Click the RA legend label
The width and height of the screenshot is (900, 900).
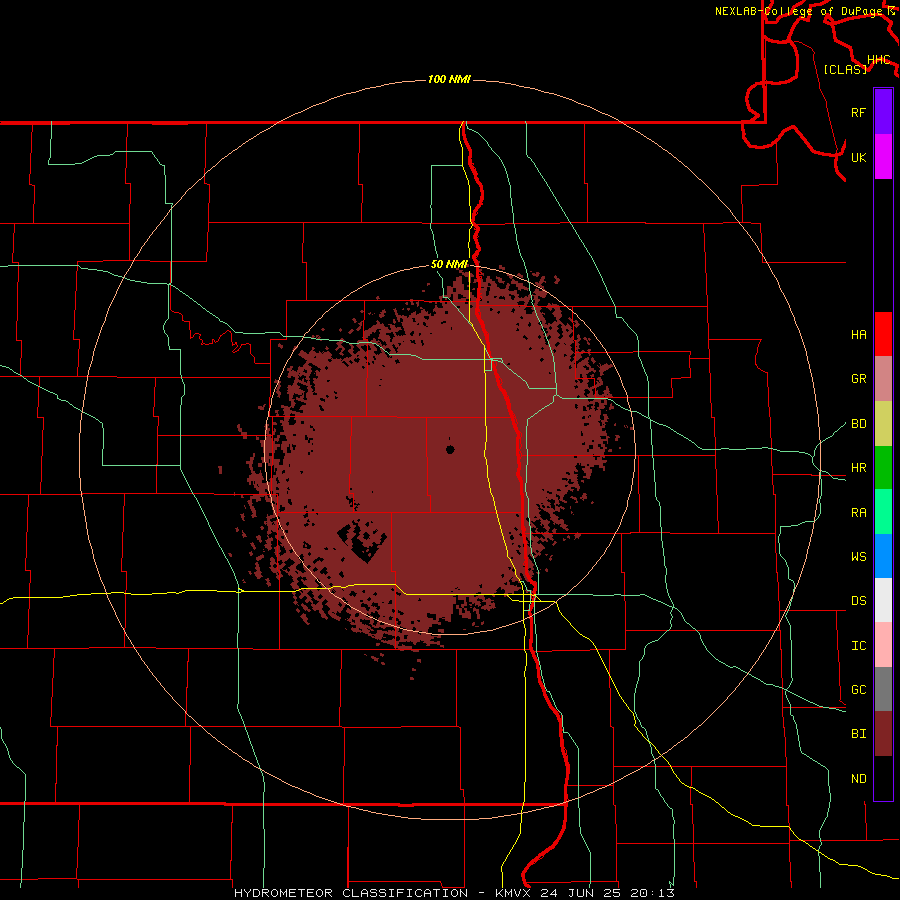(858, 513)
